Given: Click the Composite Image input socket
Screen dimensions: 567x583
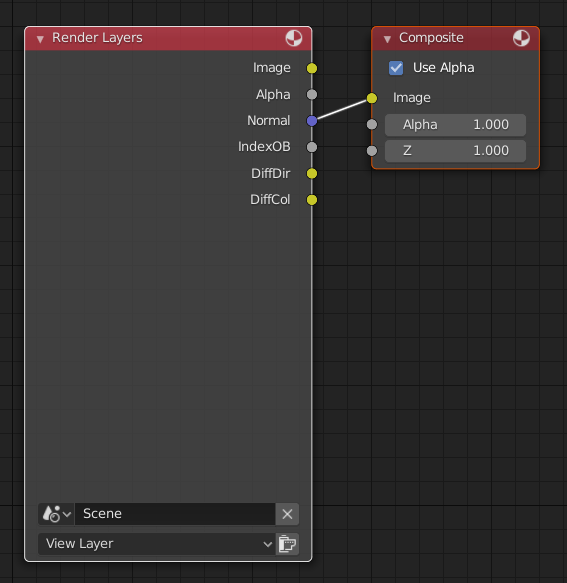Looking at the screenshot, I should (x=372, y=98).
